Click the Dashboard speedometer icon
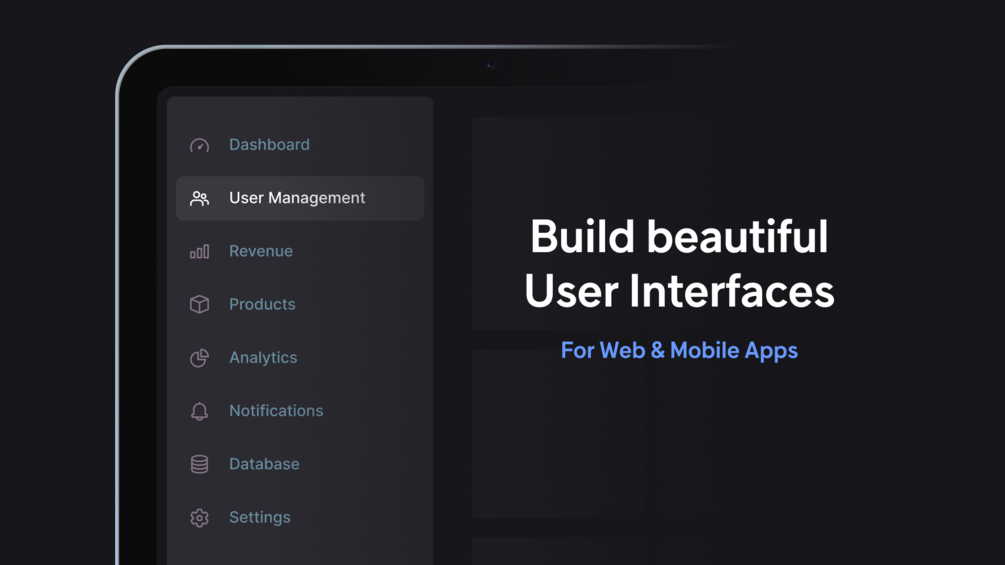Viewport: 1005px width, 565px height. click(x=199, y=145)
